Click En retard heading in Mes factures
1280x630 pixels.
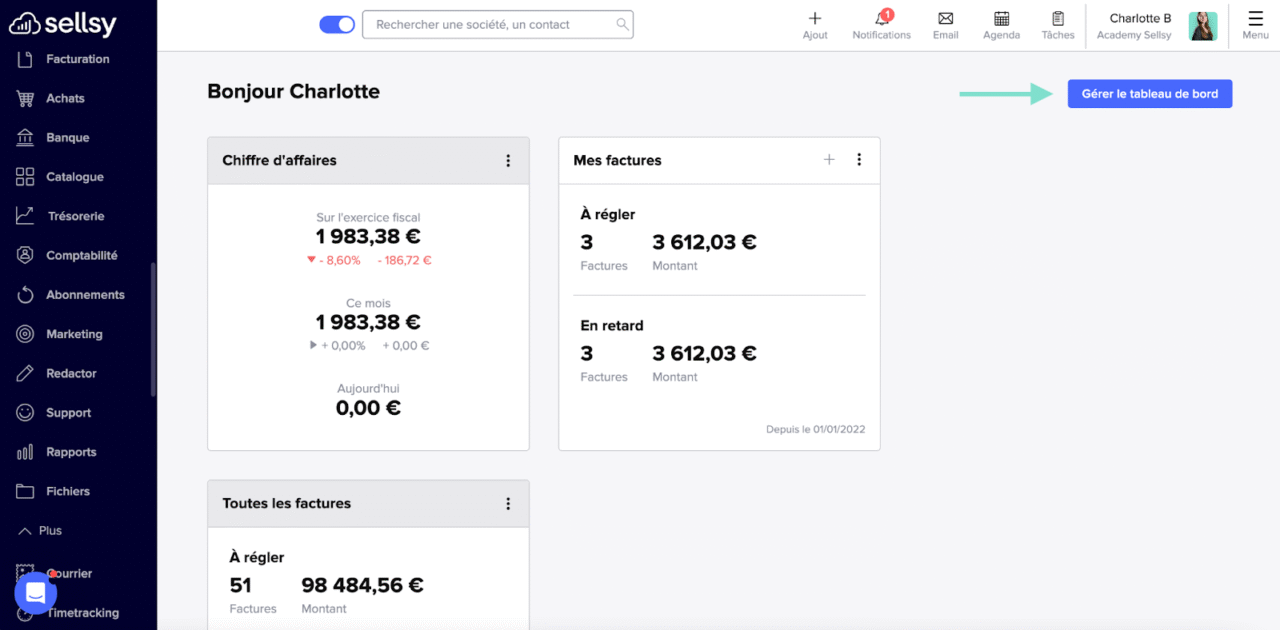[612, 326]
